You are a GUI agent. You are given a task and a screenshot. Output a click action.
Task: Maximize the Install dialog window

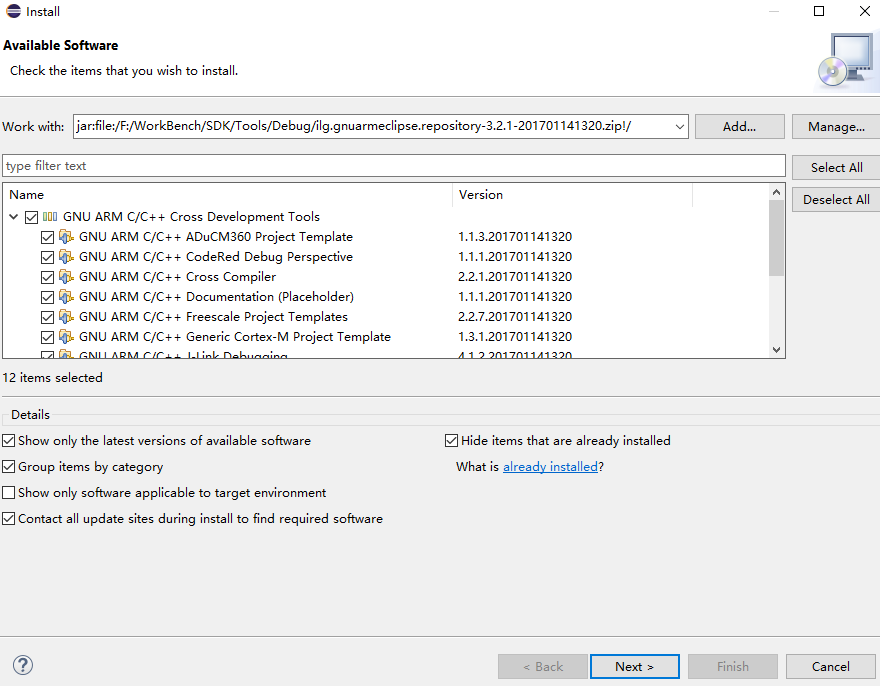click(x=819, y=11)
